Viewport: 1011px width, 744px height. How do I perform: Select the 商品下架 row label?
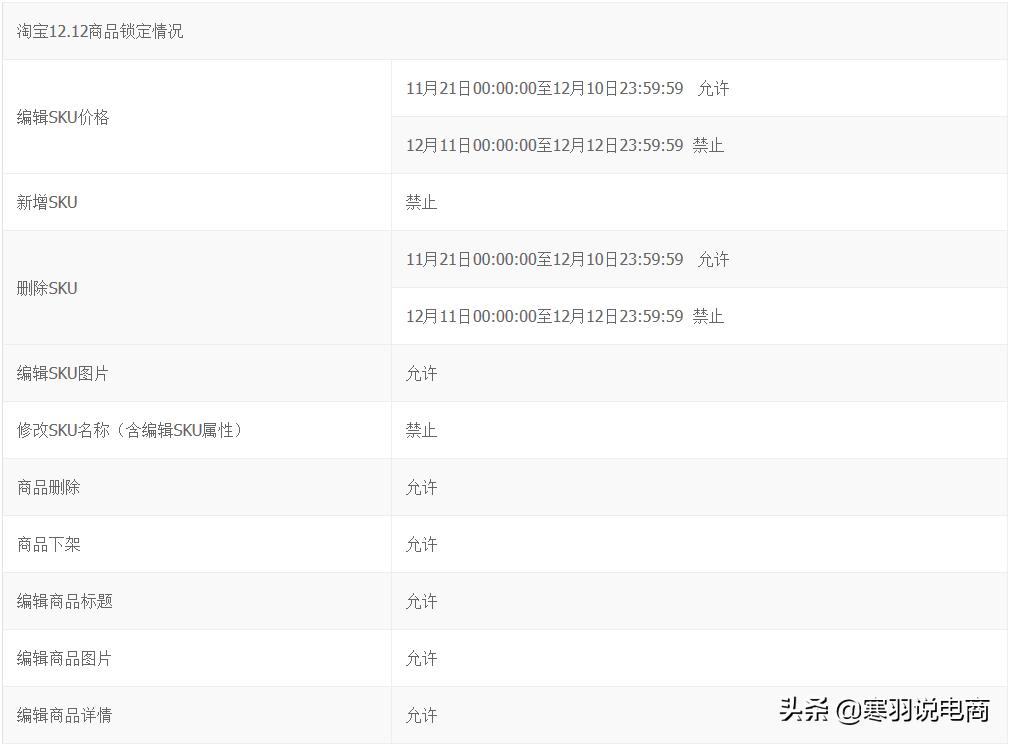48,544
